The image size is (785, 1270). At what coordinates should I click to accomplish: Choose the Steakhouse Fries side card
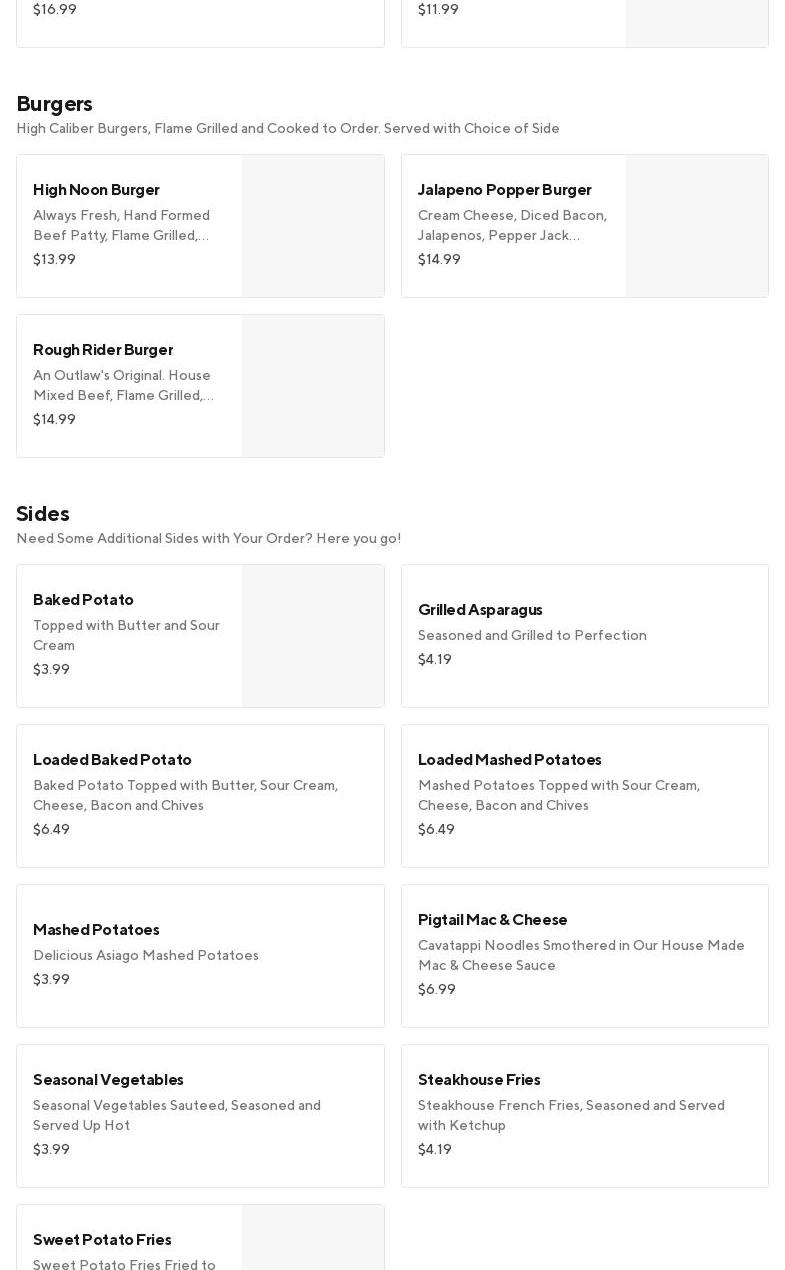click(x=584, y=1116)
